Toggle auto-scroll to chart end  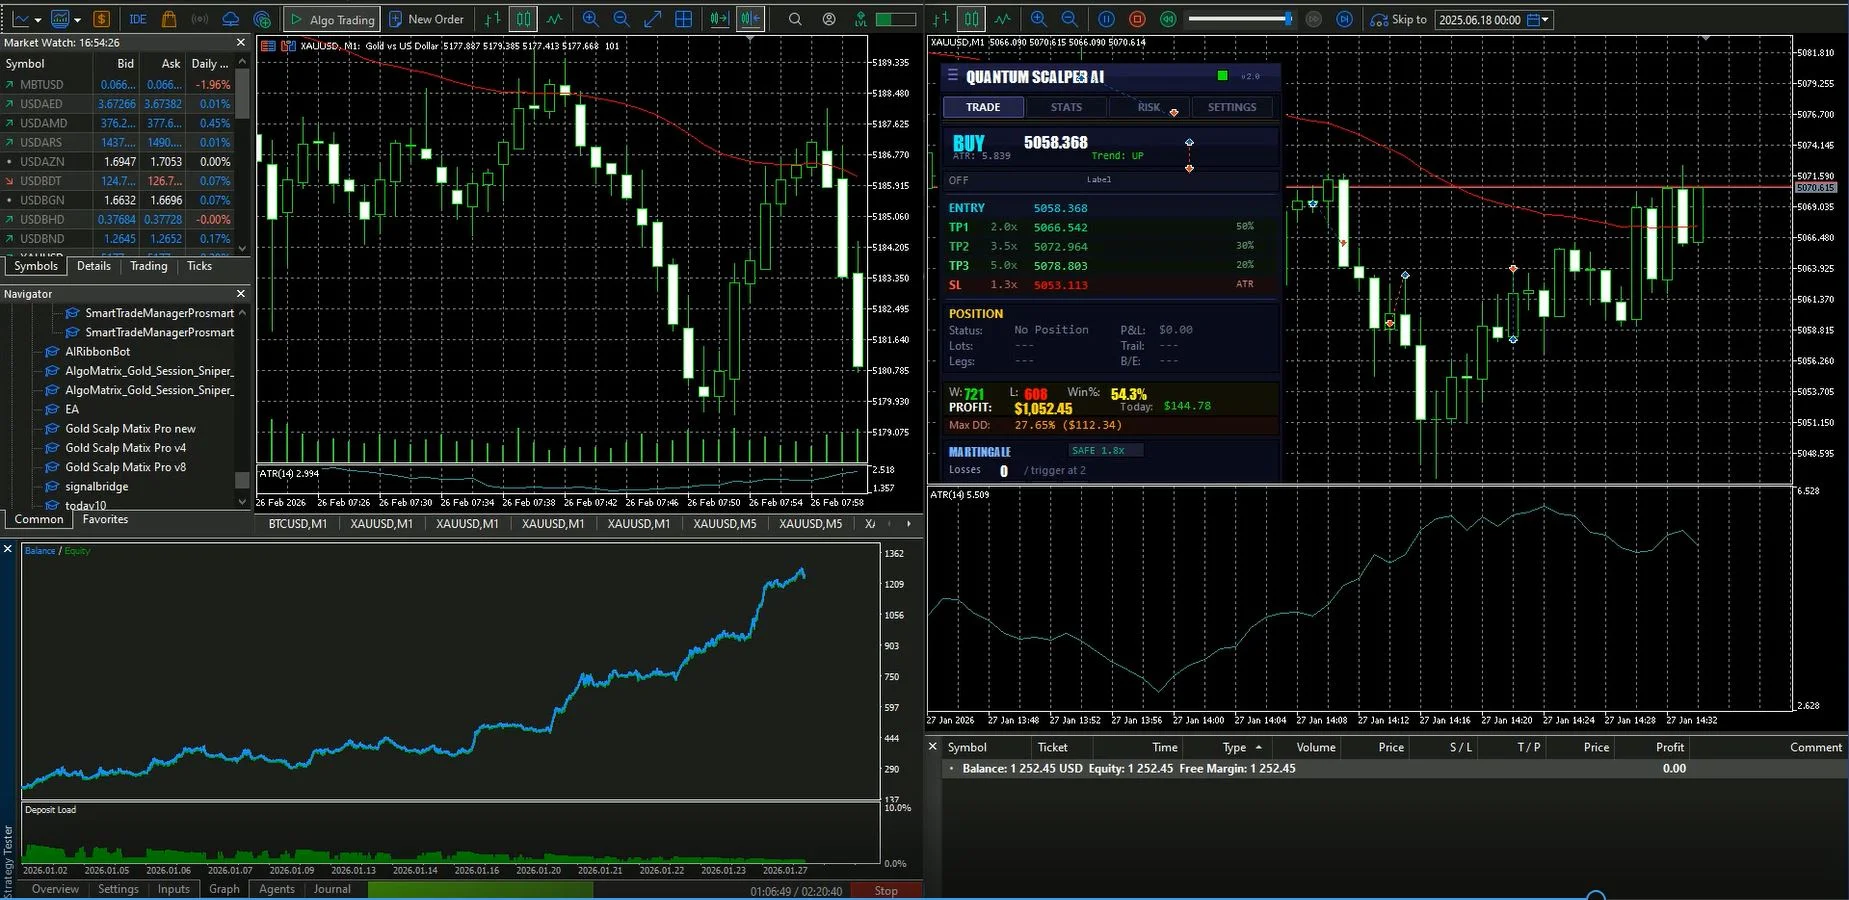coord(719,18)
